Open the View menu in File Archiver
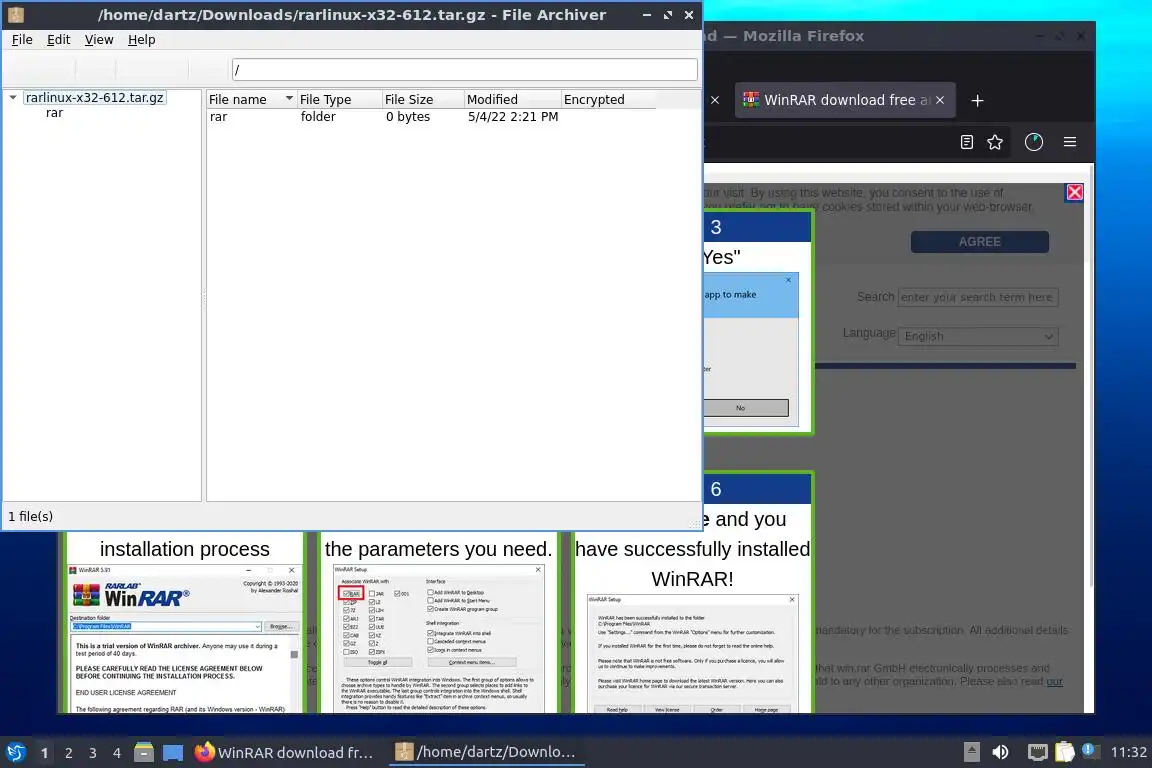 (98, 40)
